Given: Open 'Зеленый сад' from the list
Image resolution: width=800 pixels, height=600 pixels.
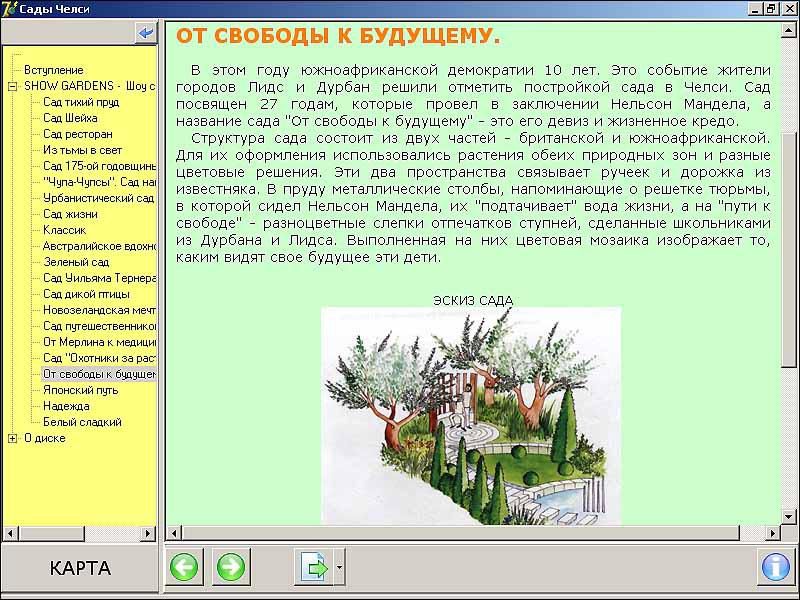Looking at the screenshot, I should click(76, 262).
